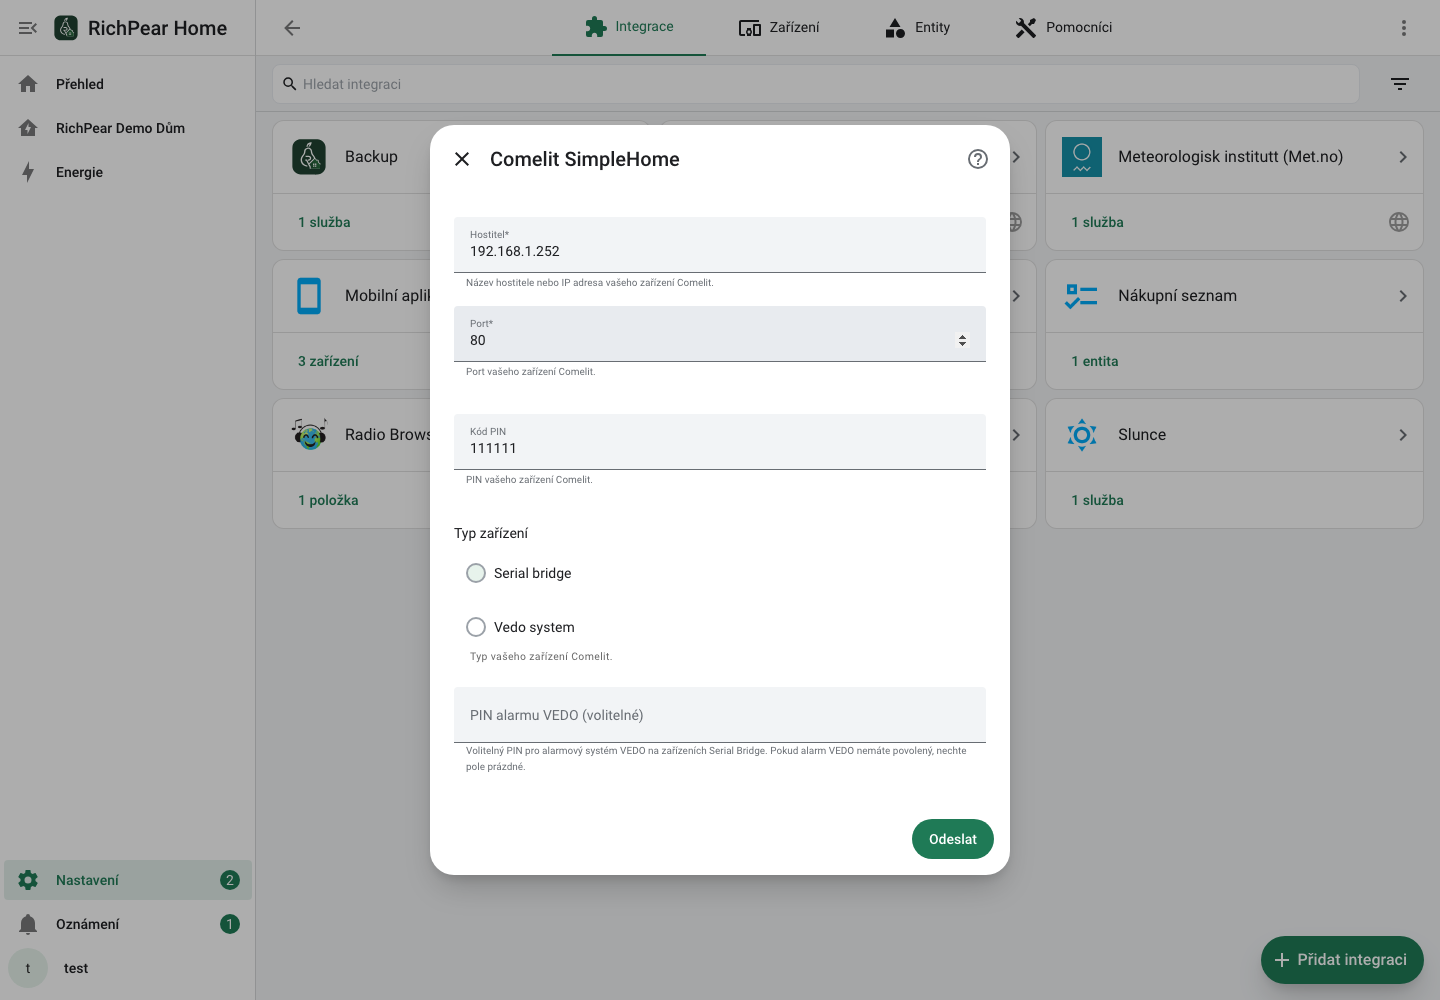Click the Kód PIN input field
The width and height of the screenshot is (1440, 1000).
coord(720,442)
